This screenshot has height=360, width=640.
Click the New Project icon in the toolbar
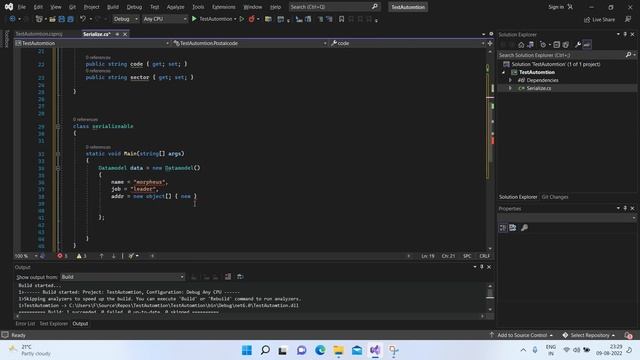pos(39,19)
